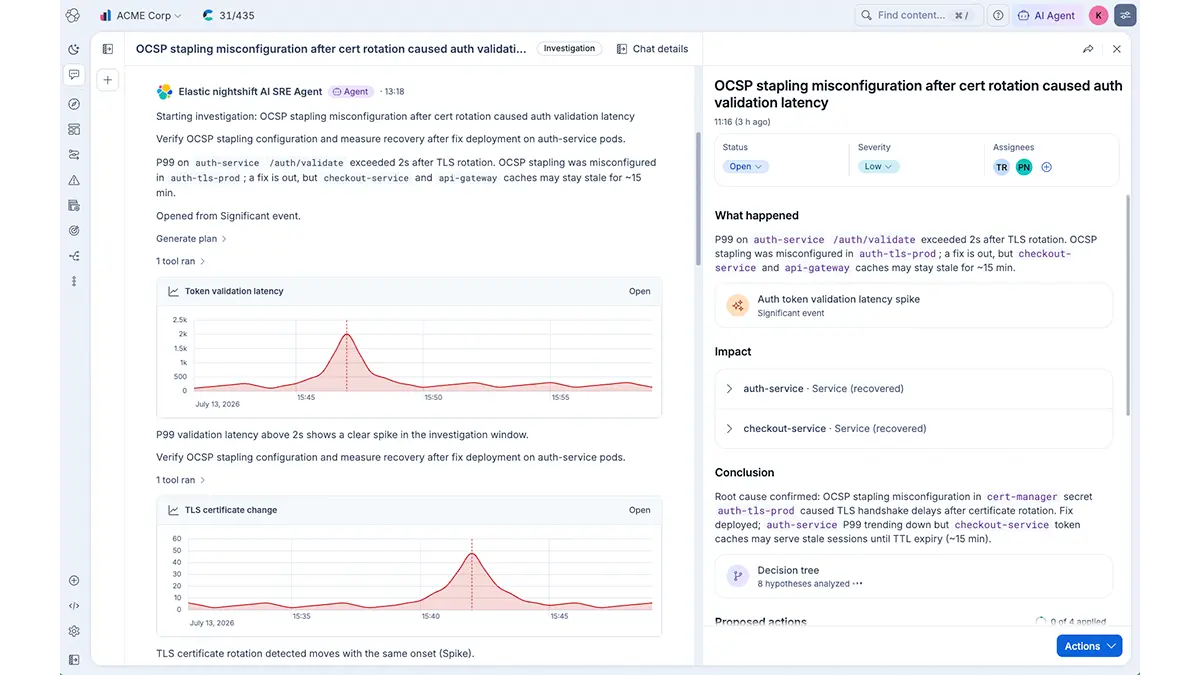Click the share arrow icon in investigation panel

[1088, 49]
